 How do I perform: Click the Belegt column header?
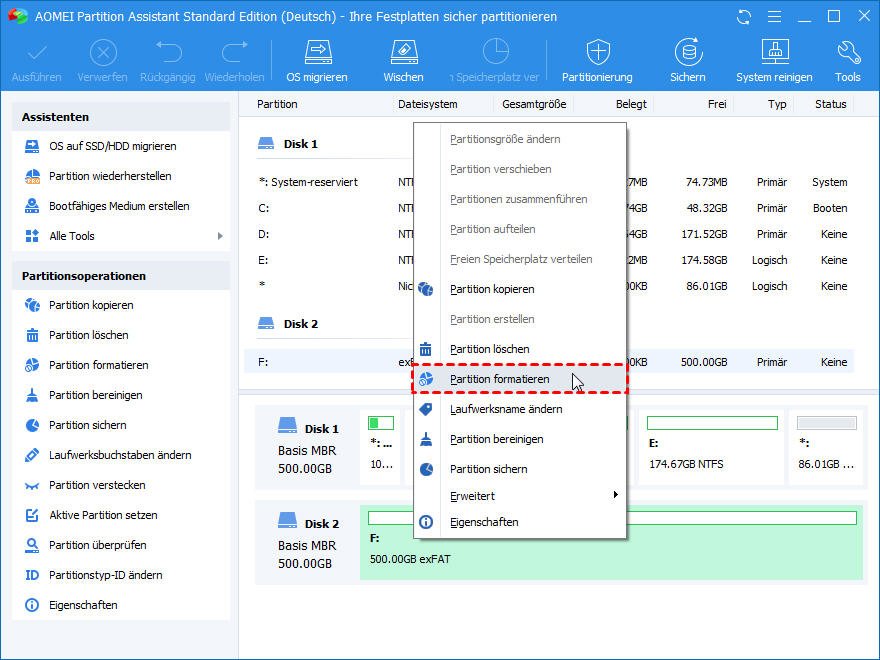click(631, 104)
